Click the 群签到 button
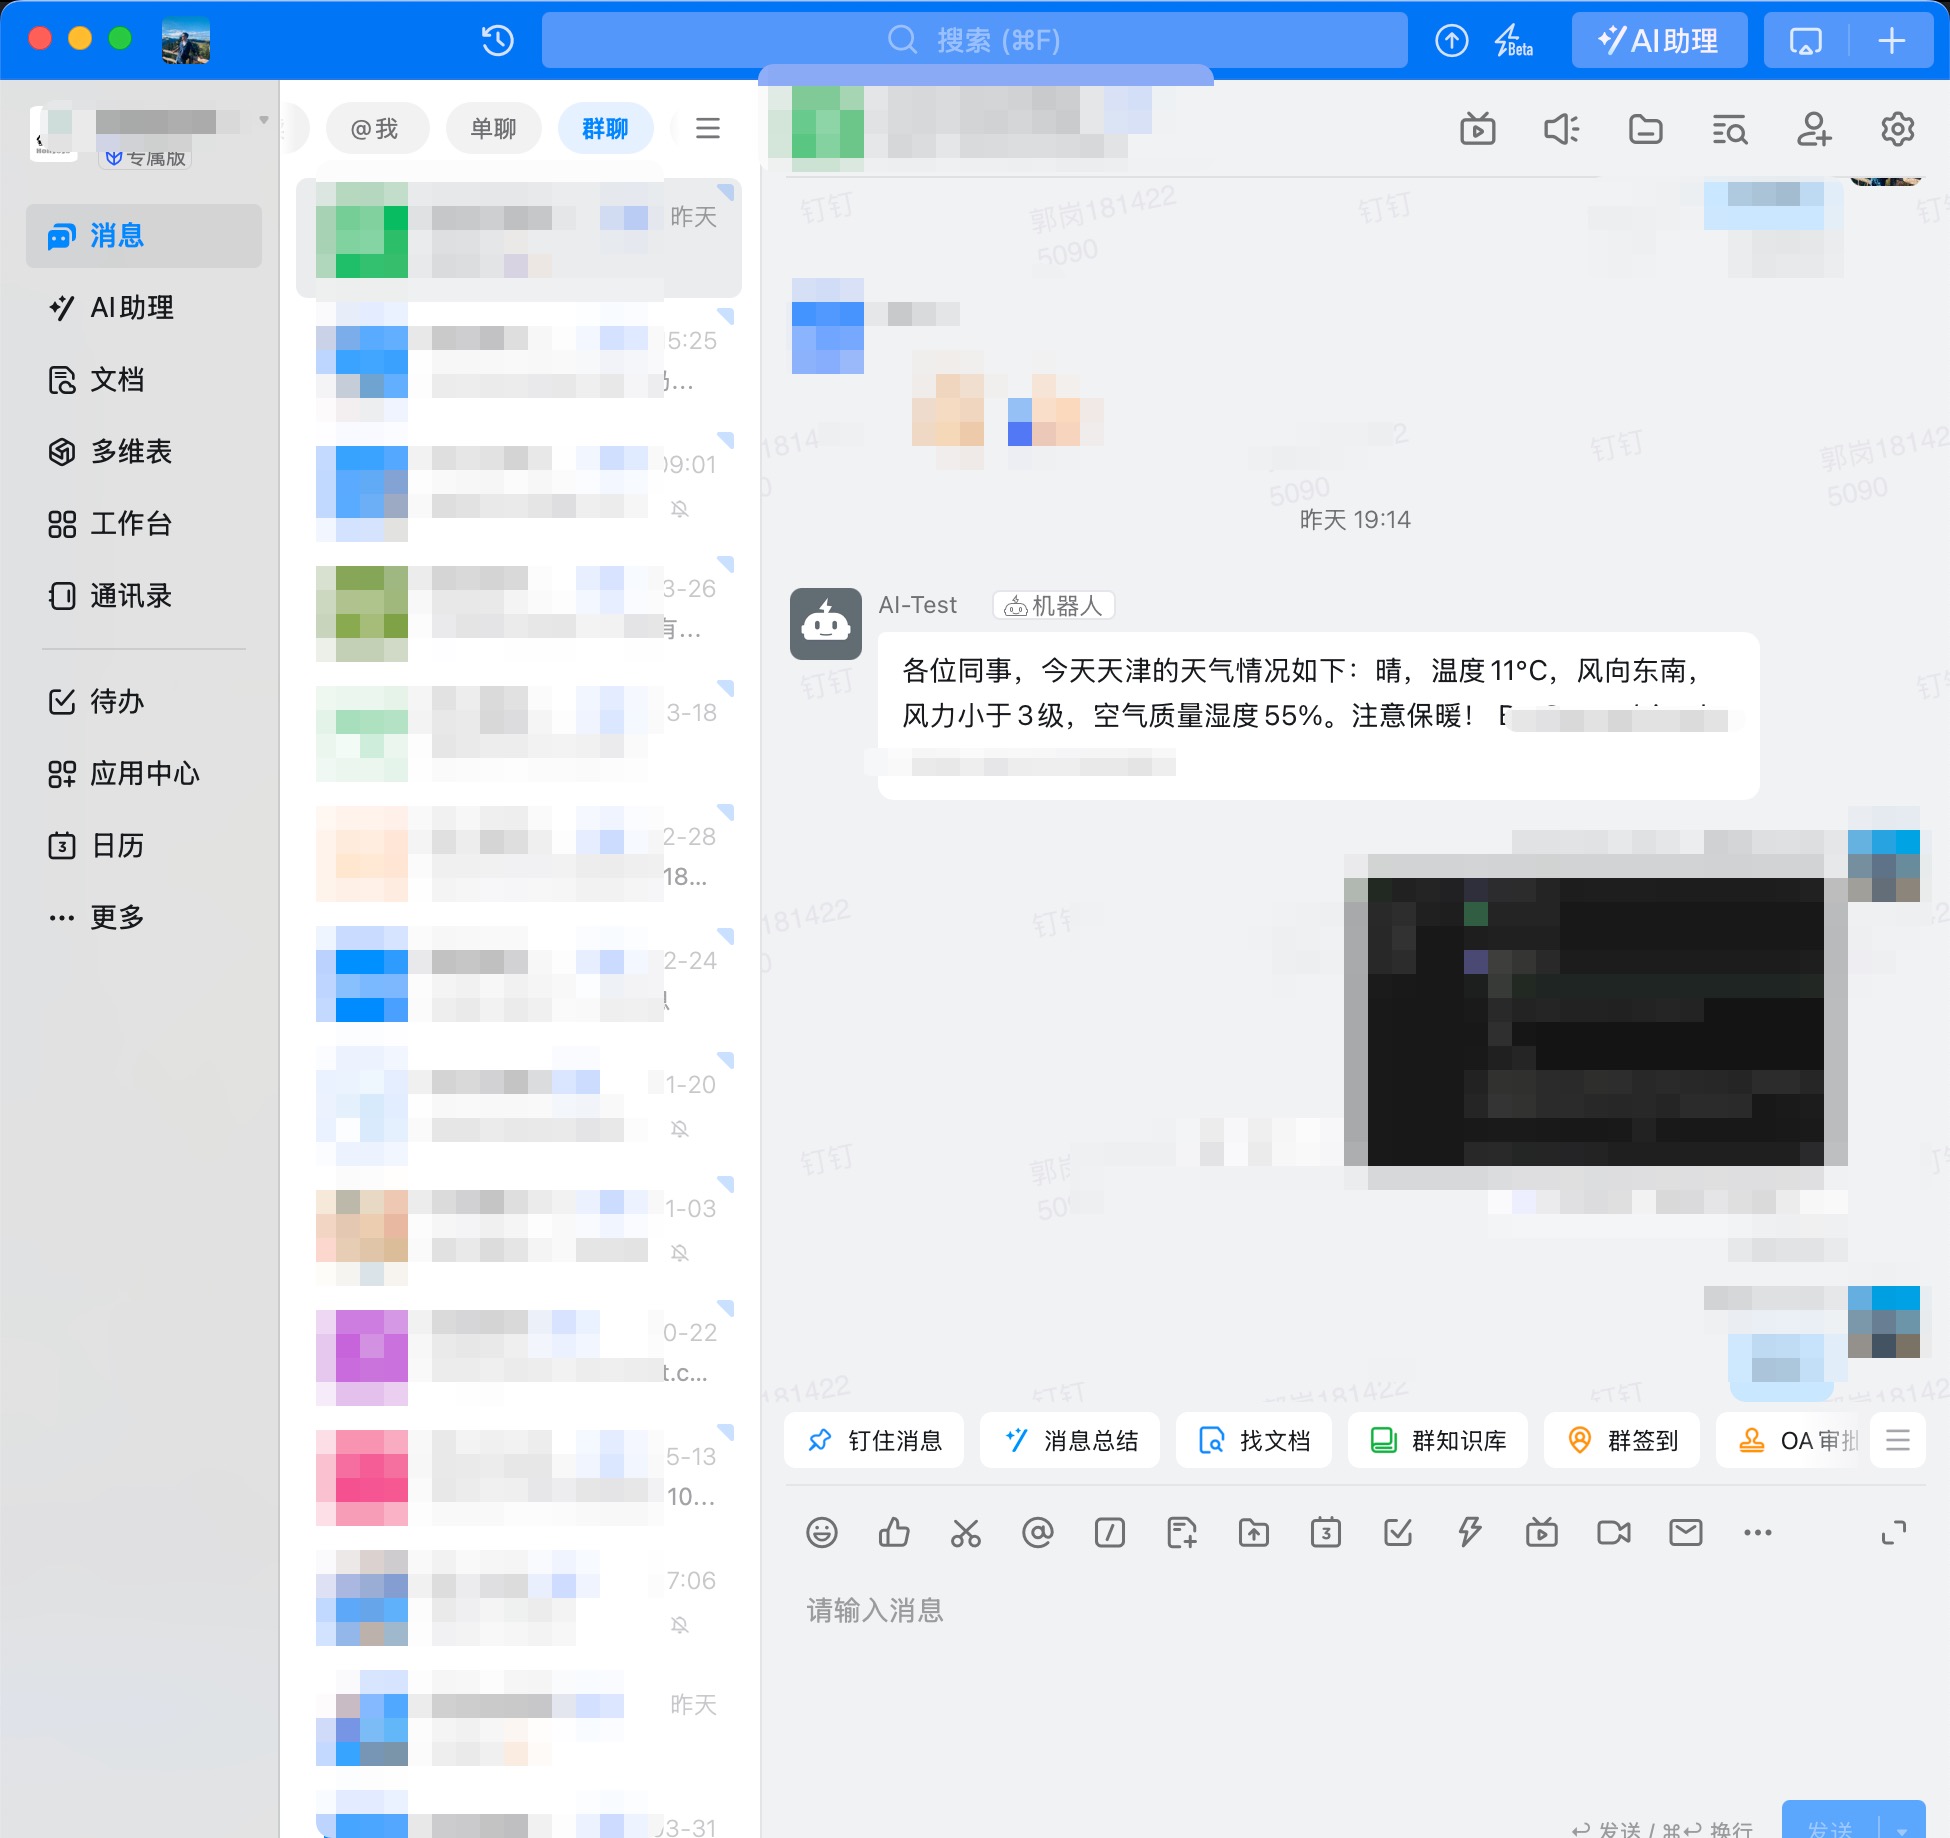1950x1838 pixels. [x=1621, y=1440]
